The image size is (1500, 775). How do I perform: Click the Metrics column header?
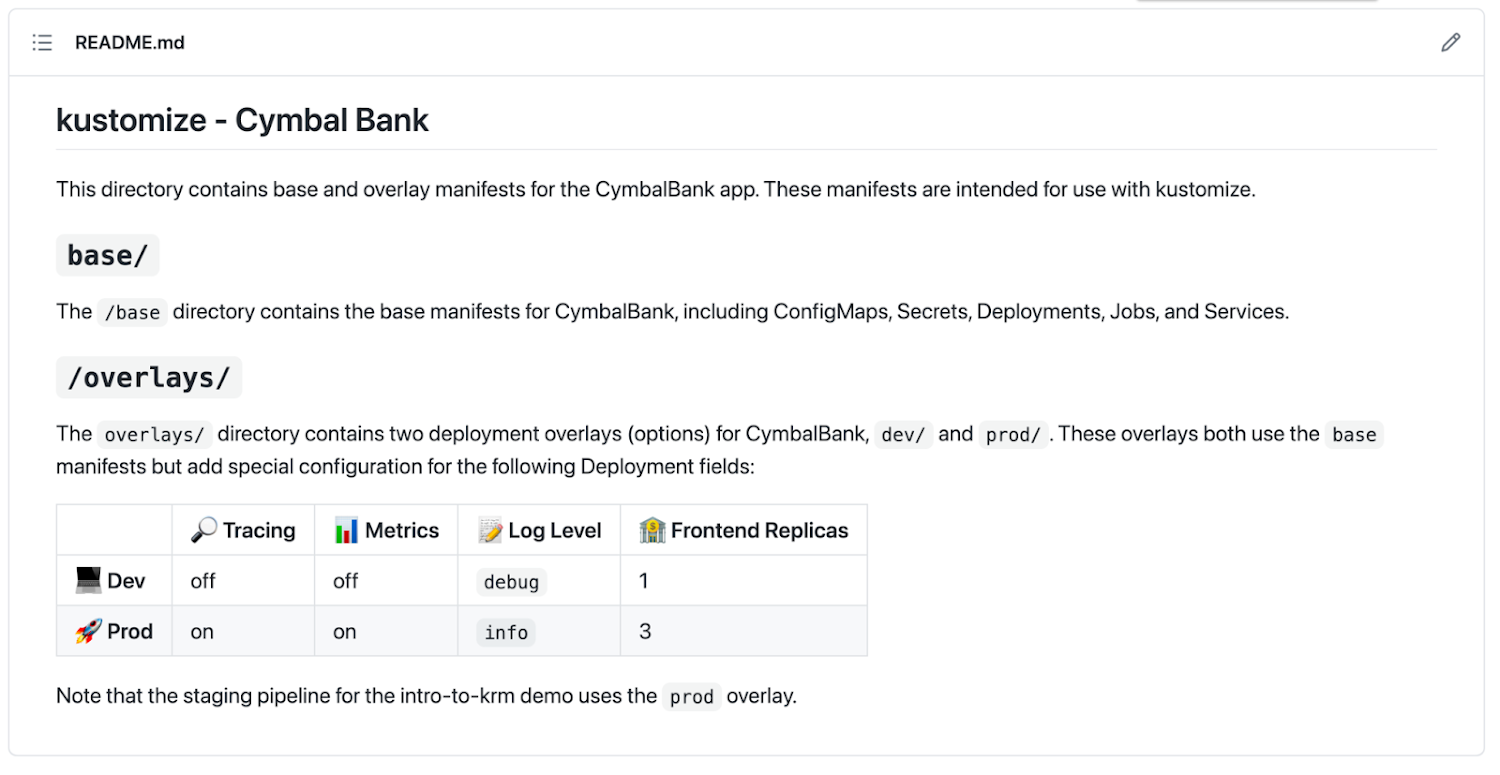click(x=386, y=530)
